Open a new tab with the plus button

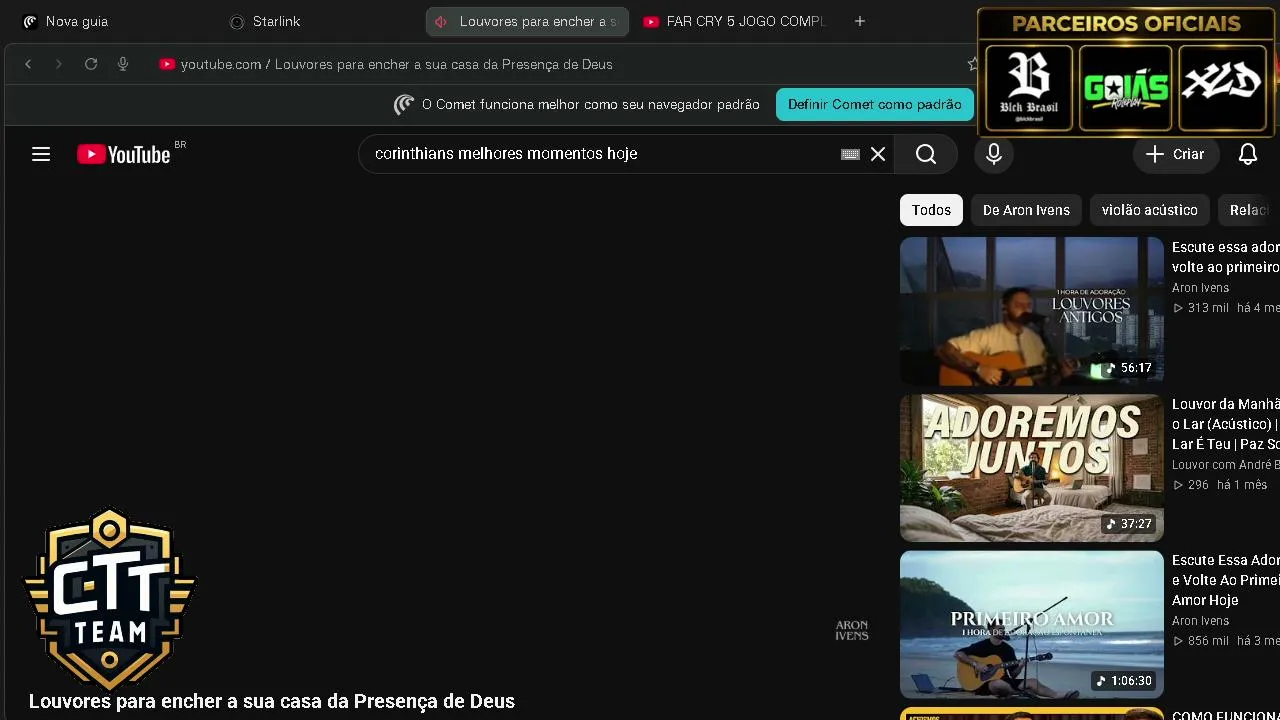(860, 21)
